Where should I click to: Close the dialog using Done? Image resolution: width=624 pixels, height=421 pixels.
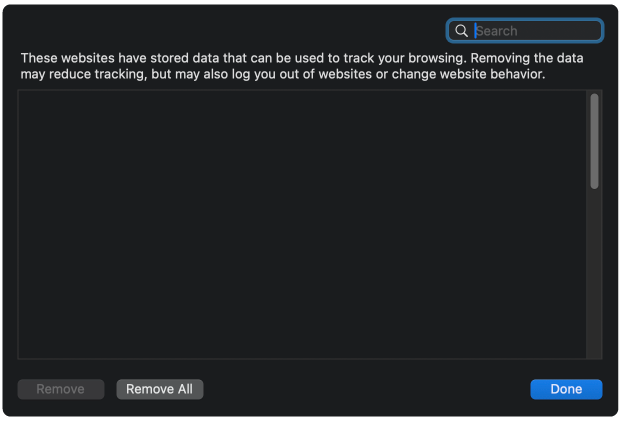566,389
